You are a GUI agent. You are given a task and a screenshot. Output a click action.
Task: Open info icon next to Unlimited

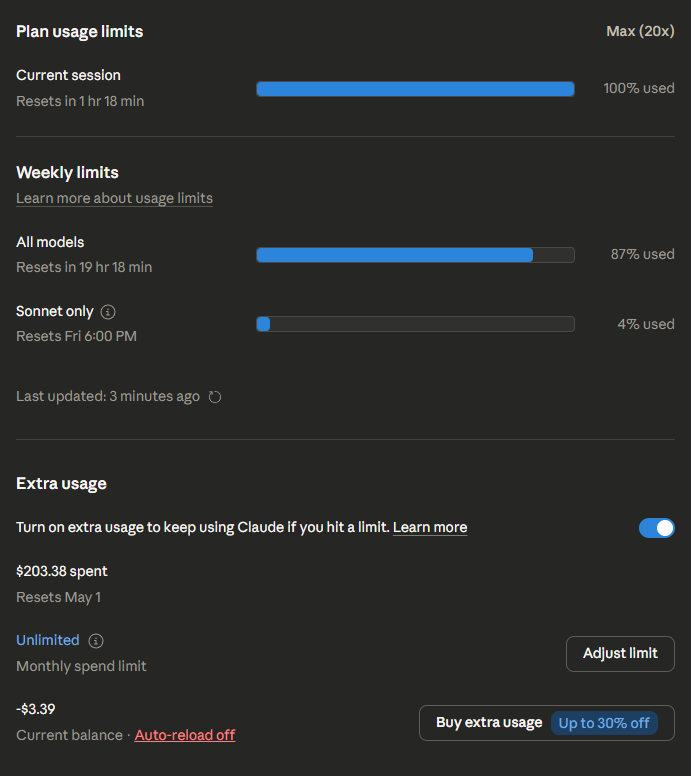click(96, 641)
